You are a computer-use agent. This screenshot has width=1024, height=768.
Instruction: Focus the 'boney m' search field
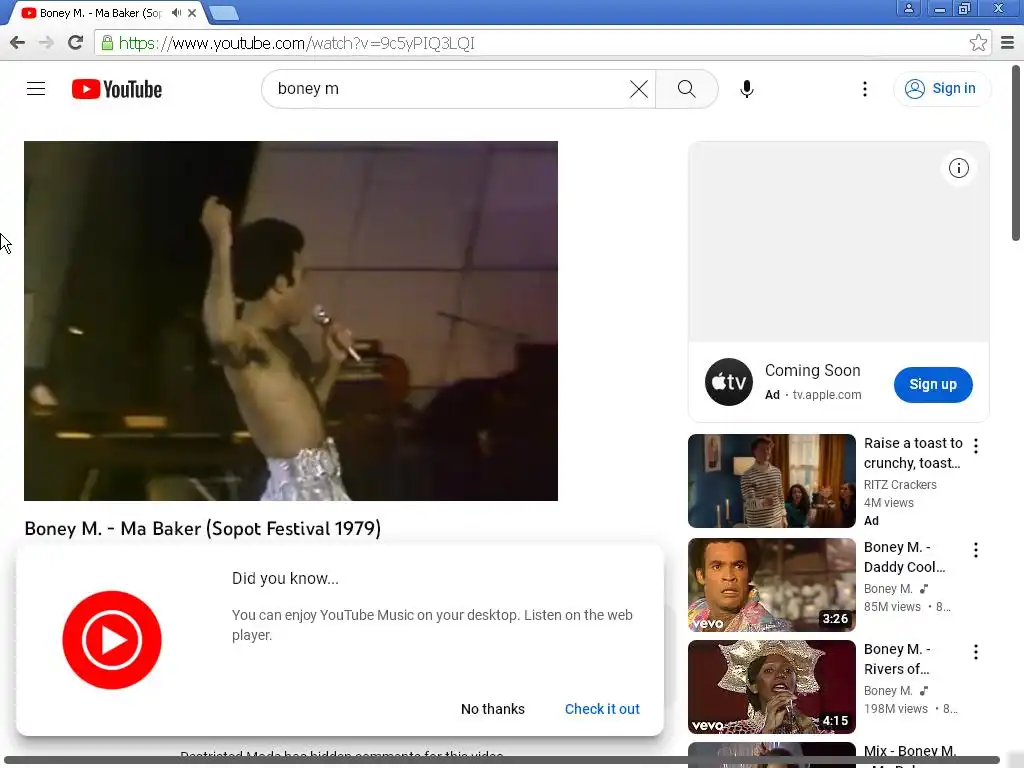tap(451, 89)
